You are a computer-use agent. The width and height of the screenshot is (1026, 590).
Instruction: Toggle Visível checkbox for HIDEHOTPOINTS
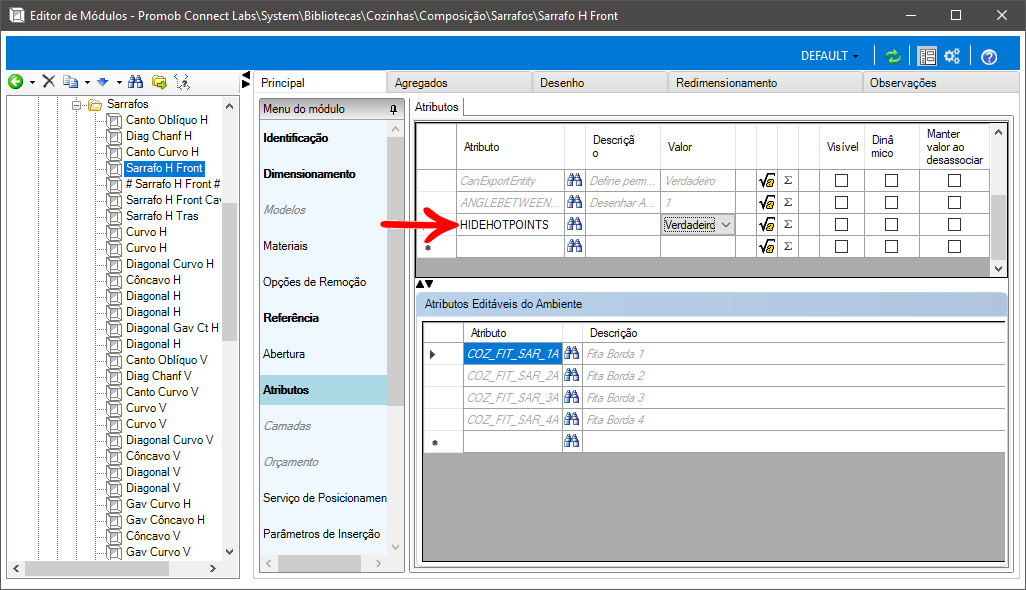coord(841,224)
